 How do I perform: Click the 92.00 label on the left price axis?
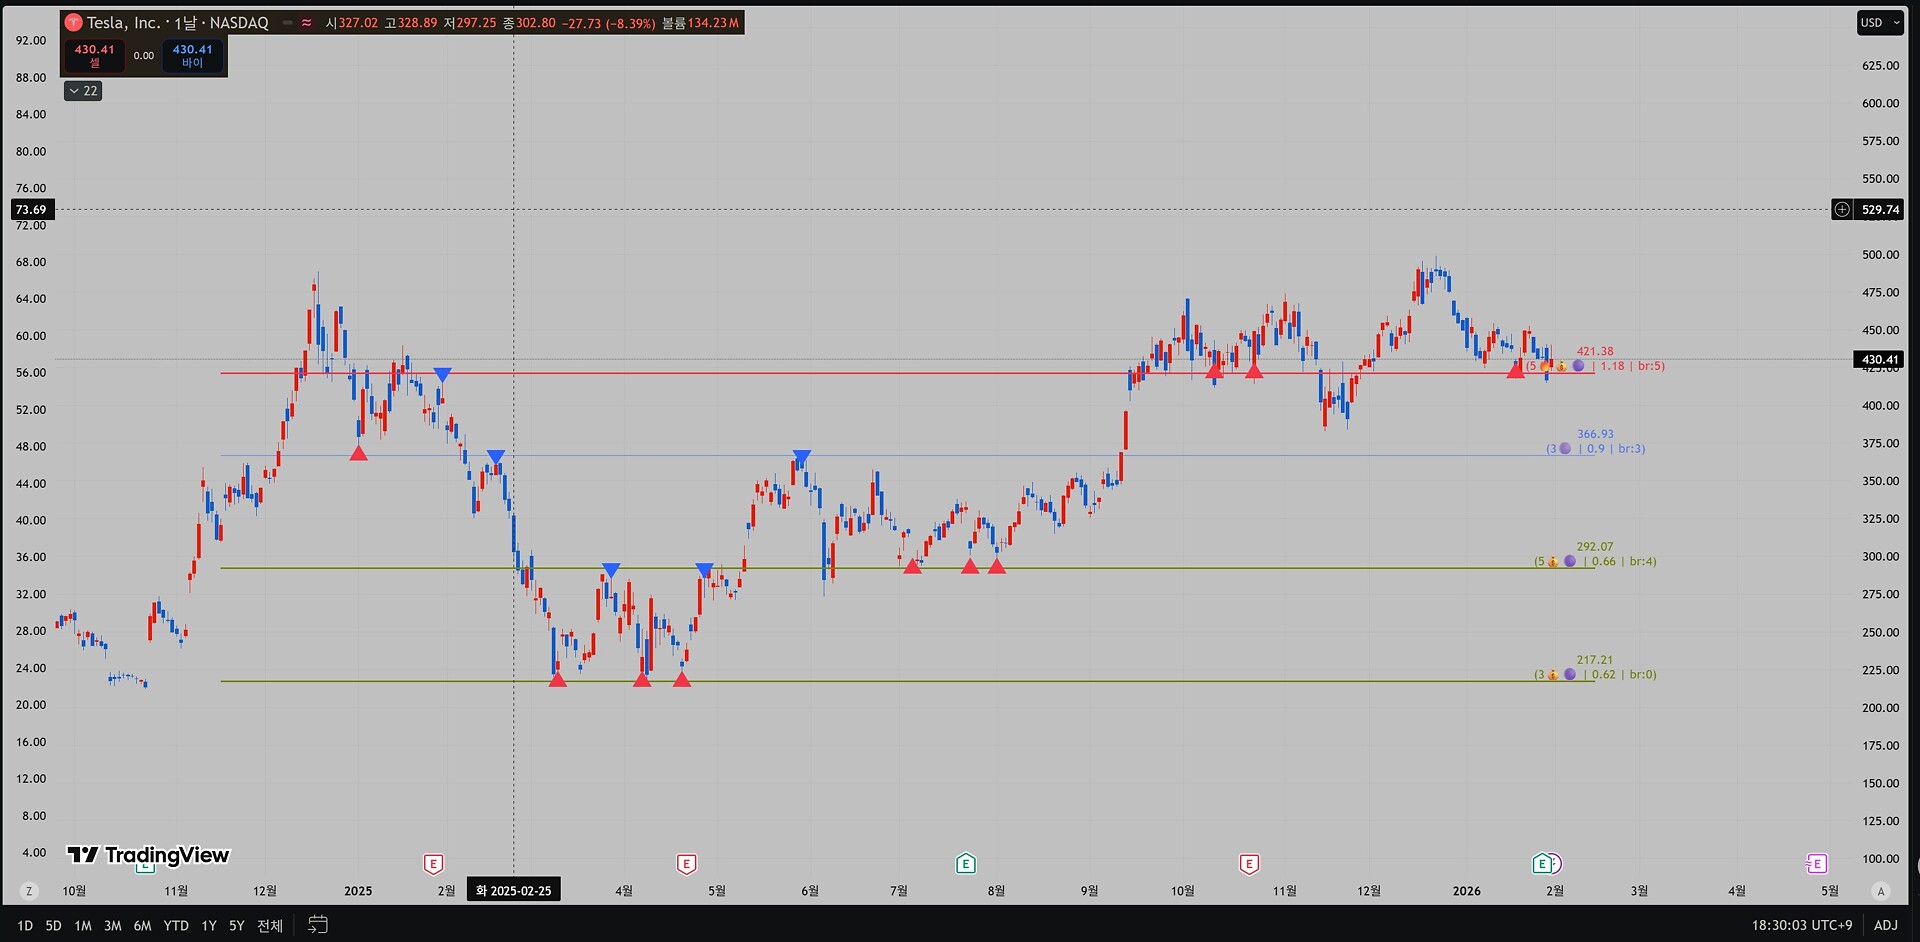tap(31, 41)
